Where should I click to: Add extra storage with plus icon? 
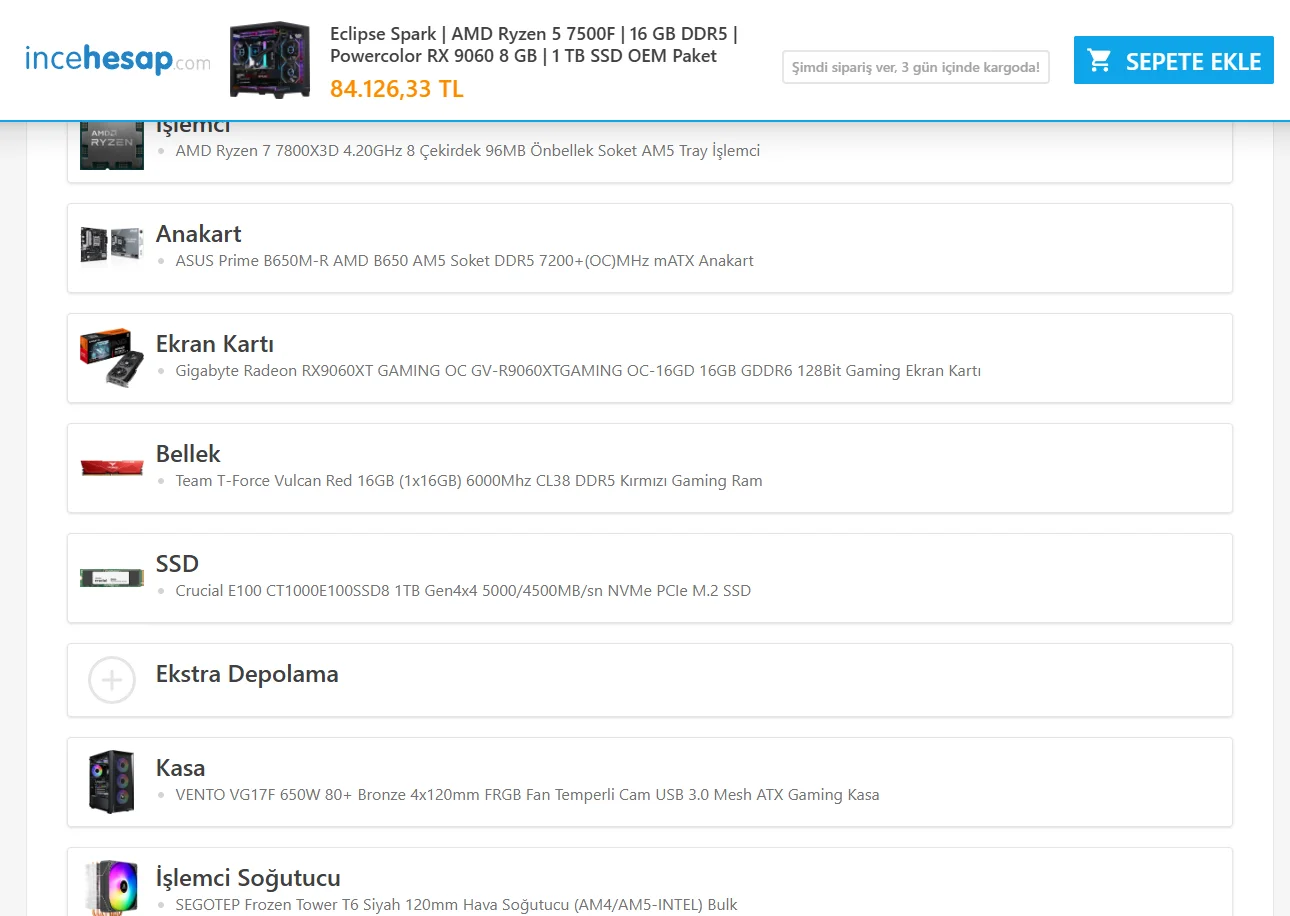[112, 680]
